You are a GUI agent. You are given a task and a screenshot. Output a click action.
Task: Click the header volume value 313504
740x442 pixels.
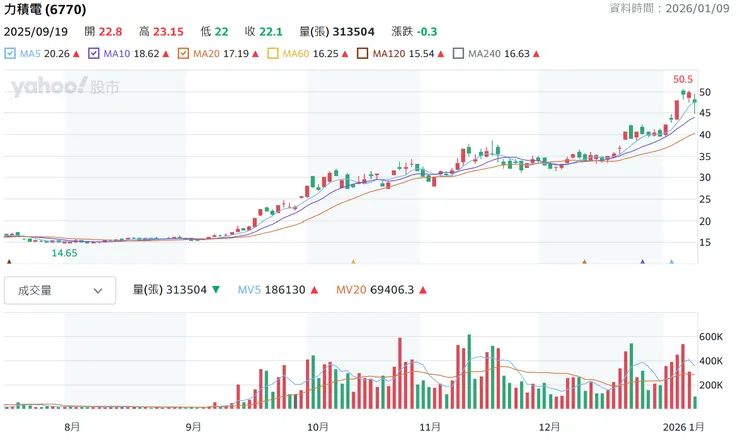tap(353, 32)
